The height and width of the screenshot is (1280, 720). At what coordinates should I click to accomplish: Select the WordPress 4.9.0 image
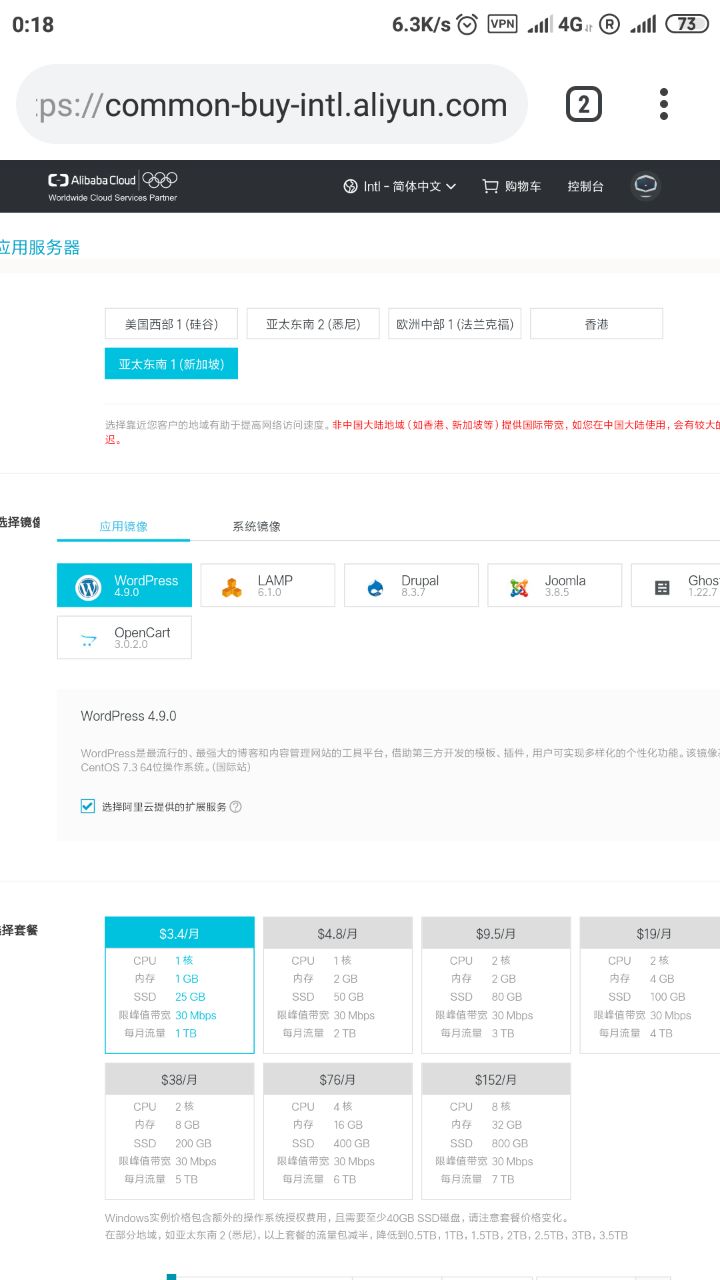pos(124,586)
